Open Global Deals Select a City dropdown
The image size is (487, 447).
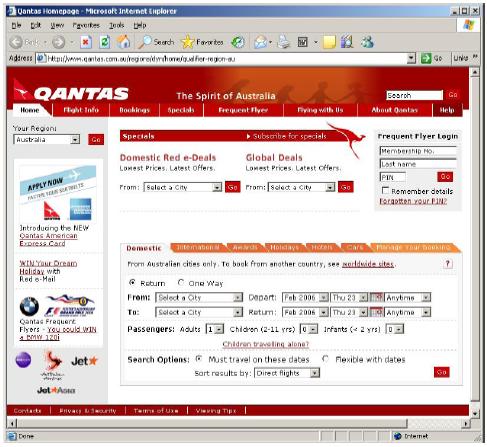[x=301, y=187]
